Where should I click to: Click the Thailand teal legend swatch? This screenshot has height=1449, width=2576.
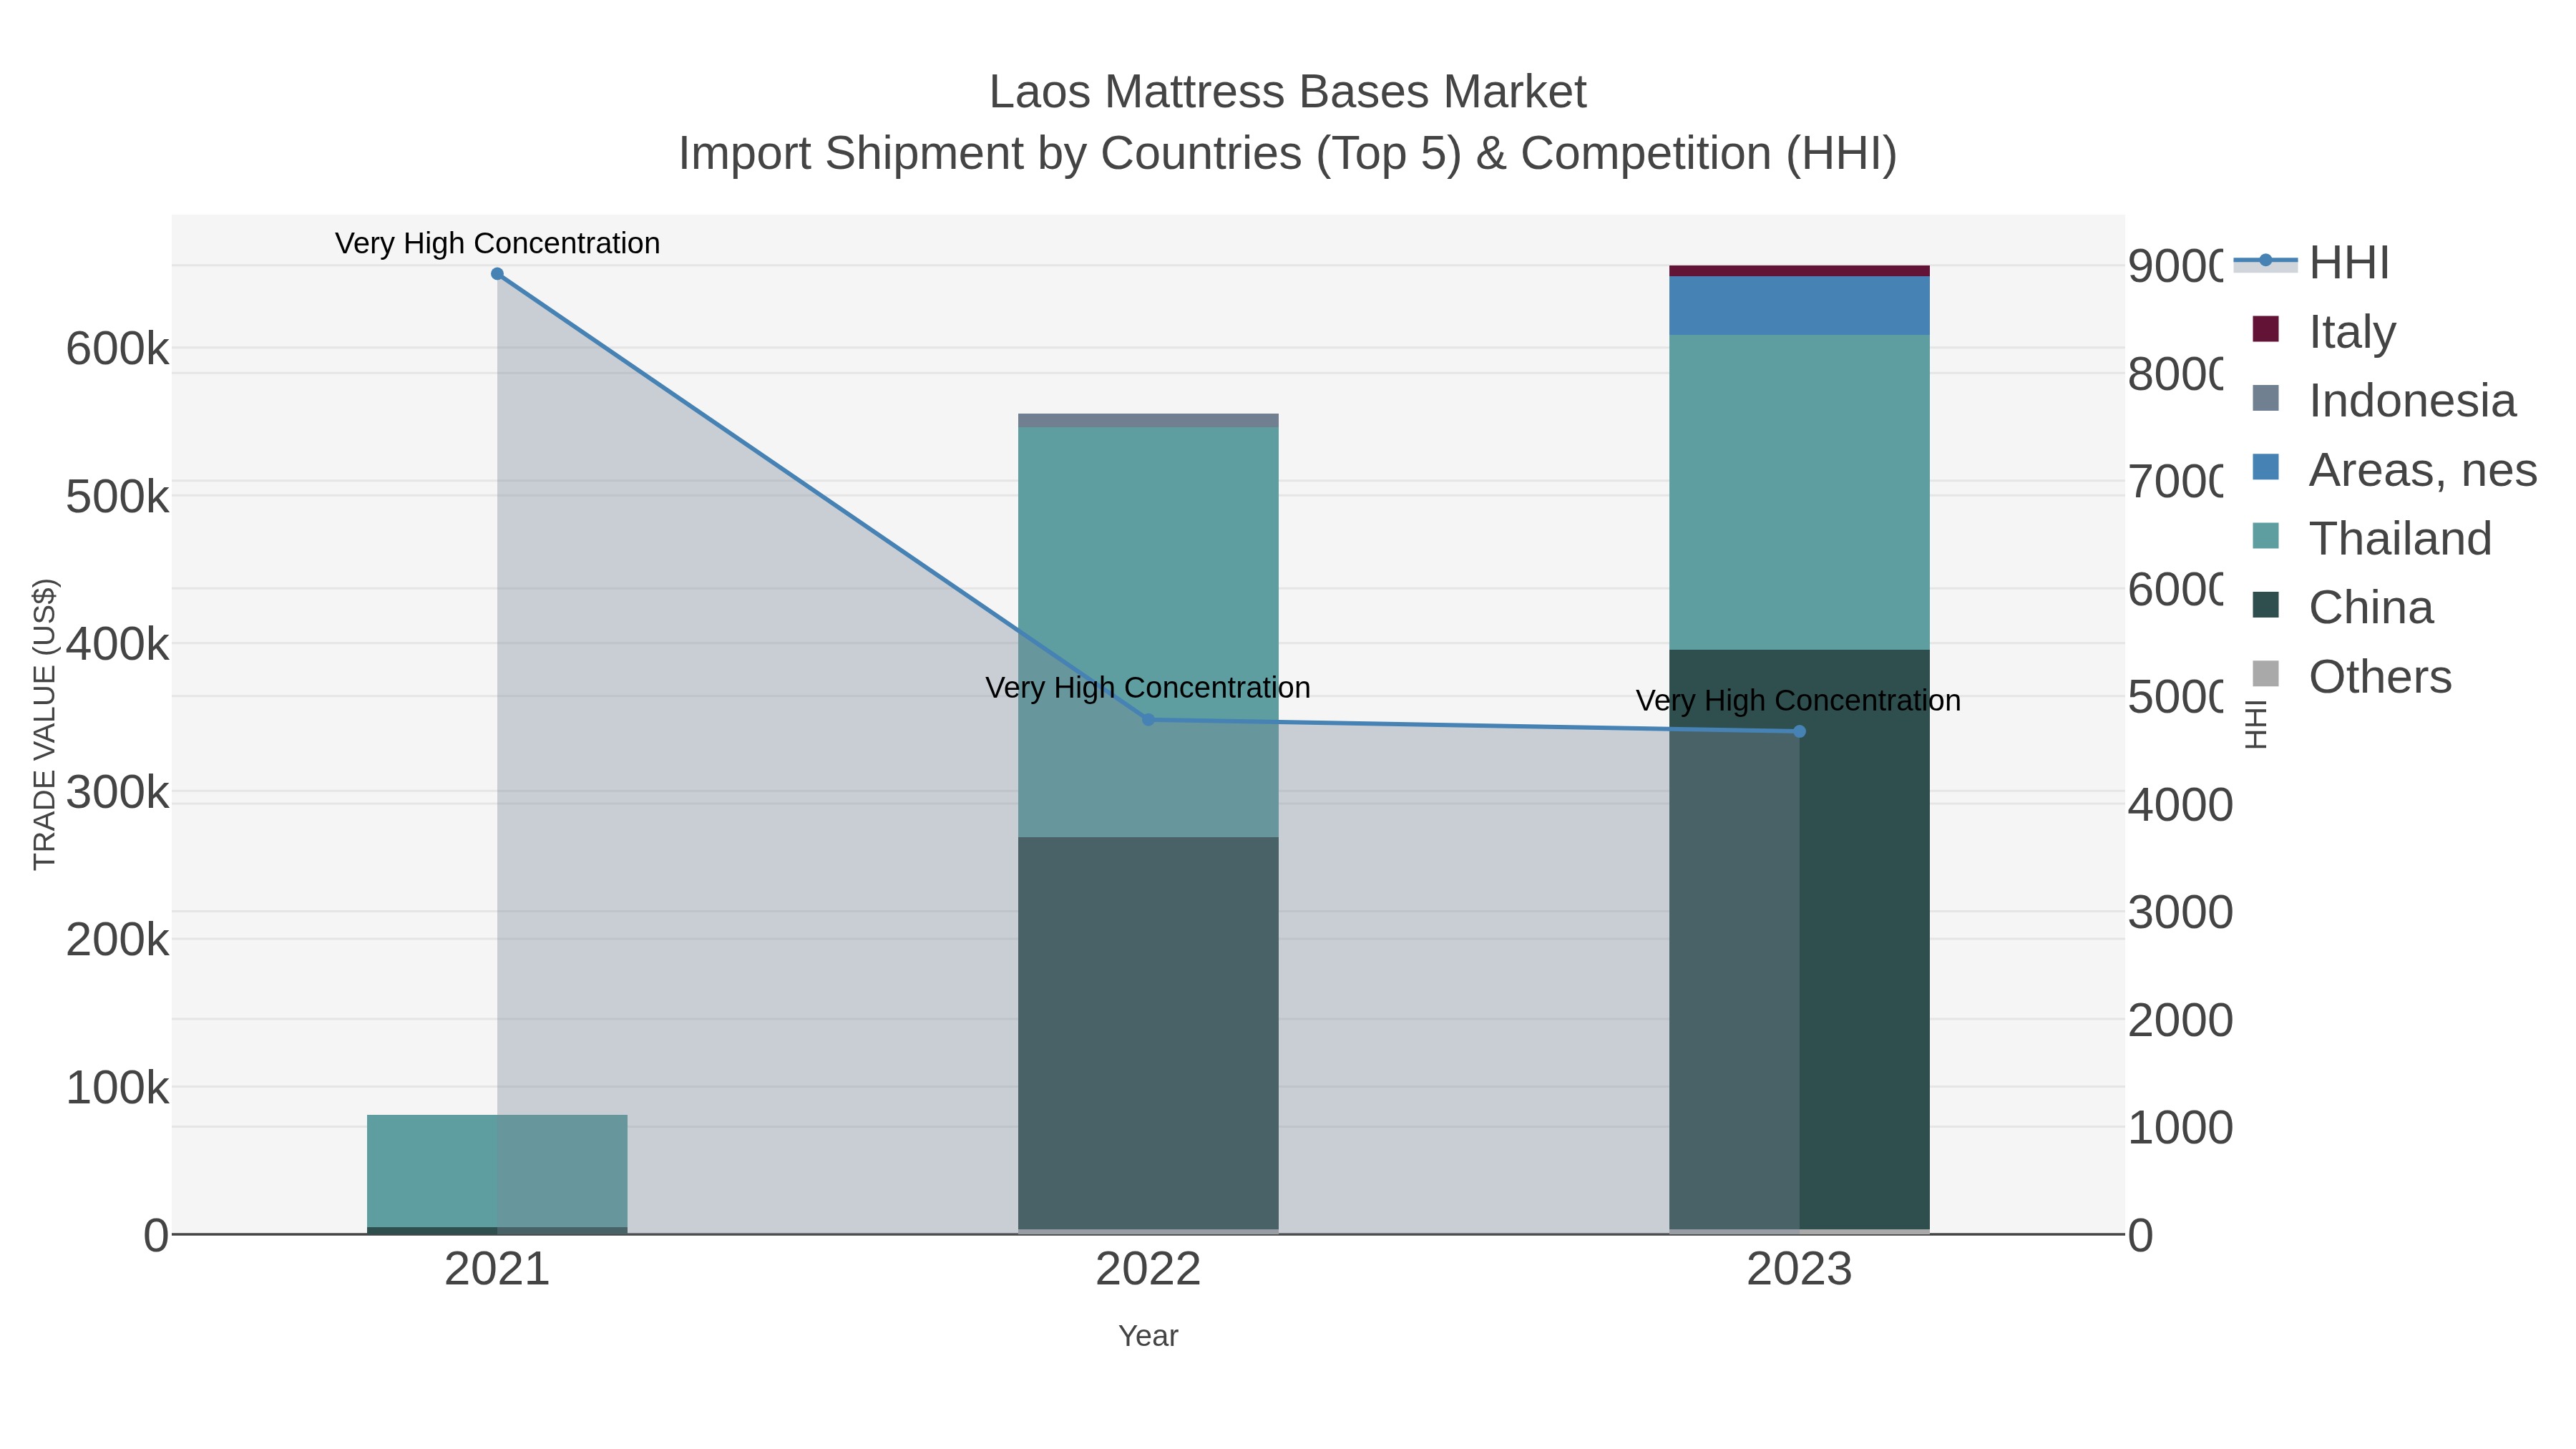pyautogui.click(x=2266, y=536)
